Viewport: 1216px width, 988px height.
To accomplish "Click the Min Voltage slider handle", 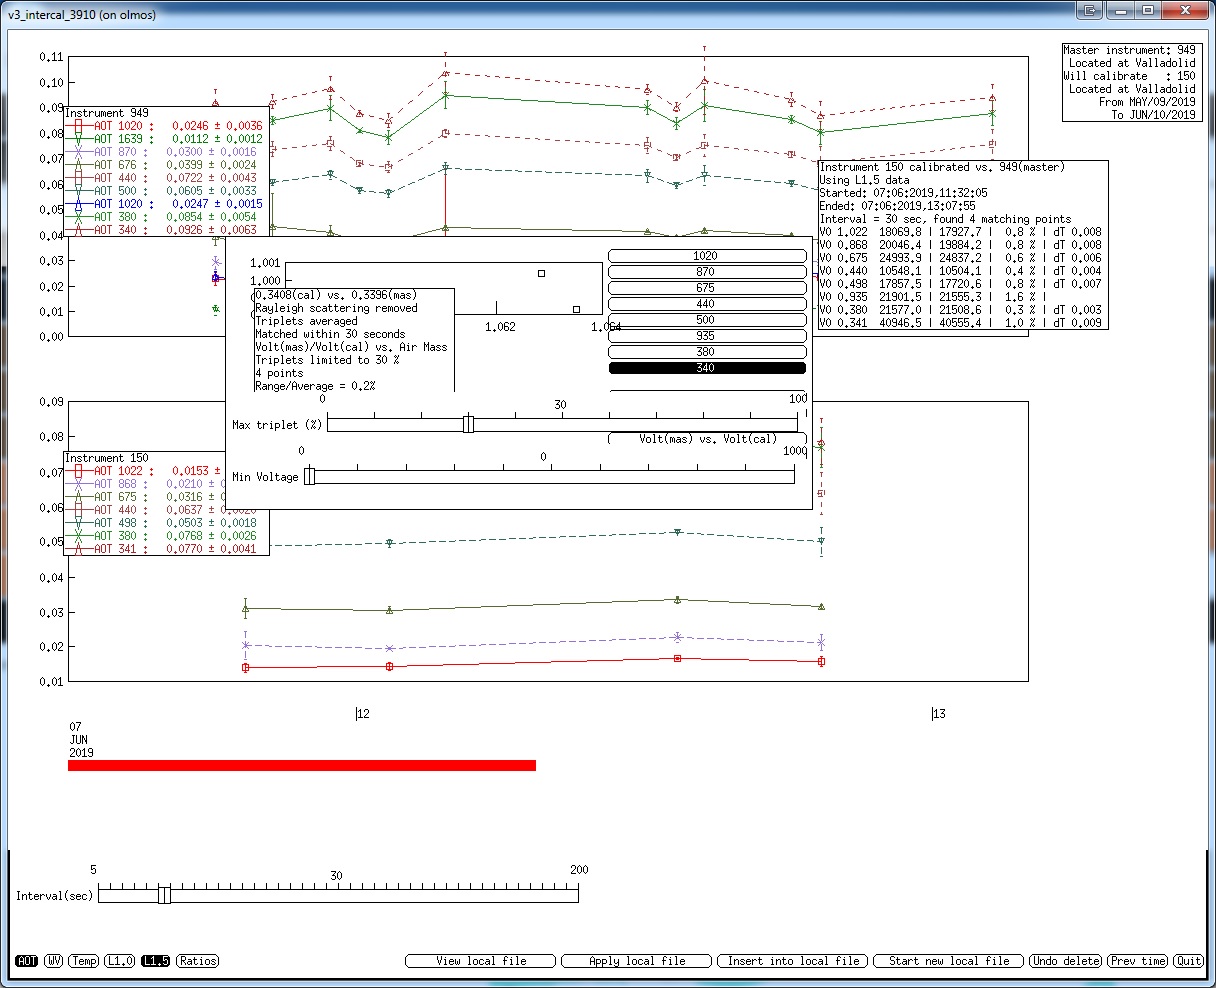I will (x=309, y=476).
